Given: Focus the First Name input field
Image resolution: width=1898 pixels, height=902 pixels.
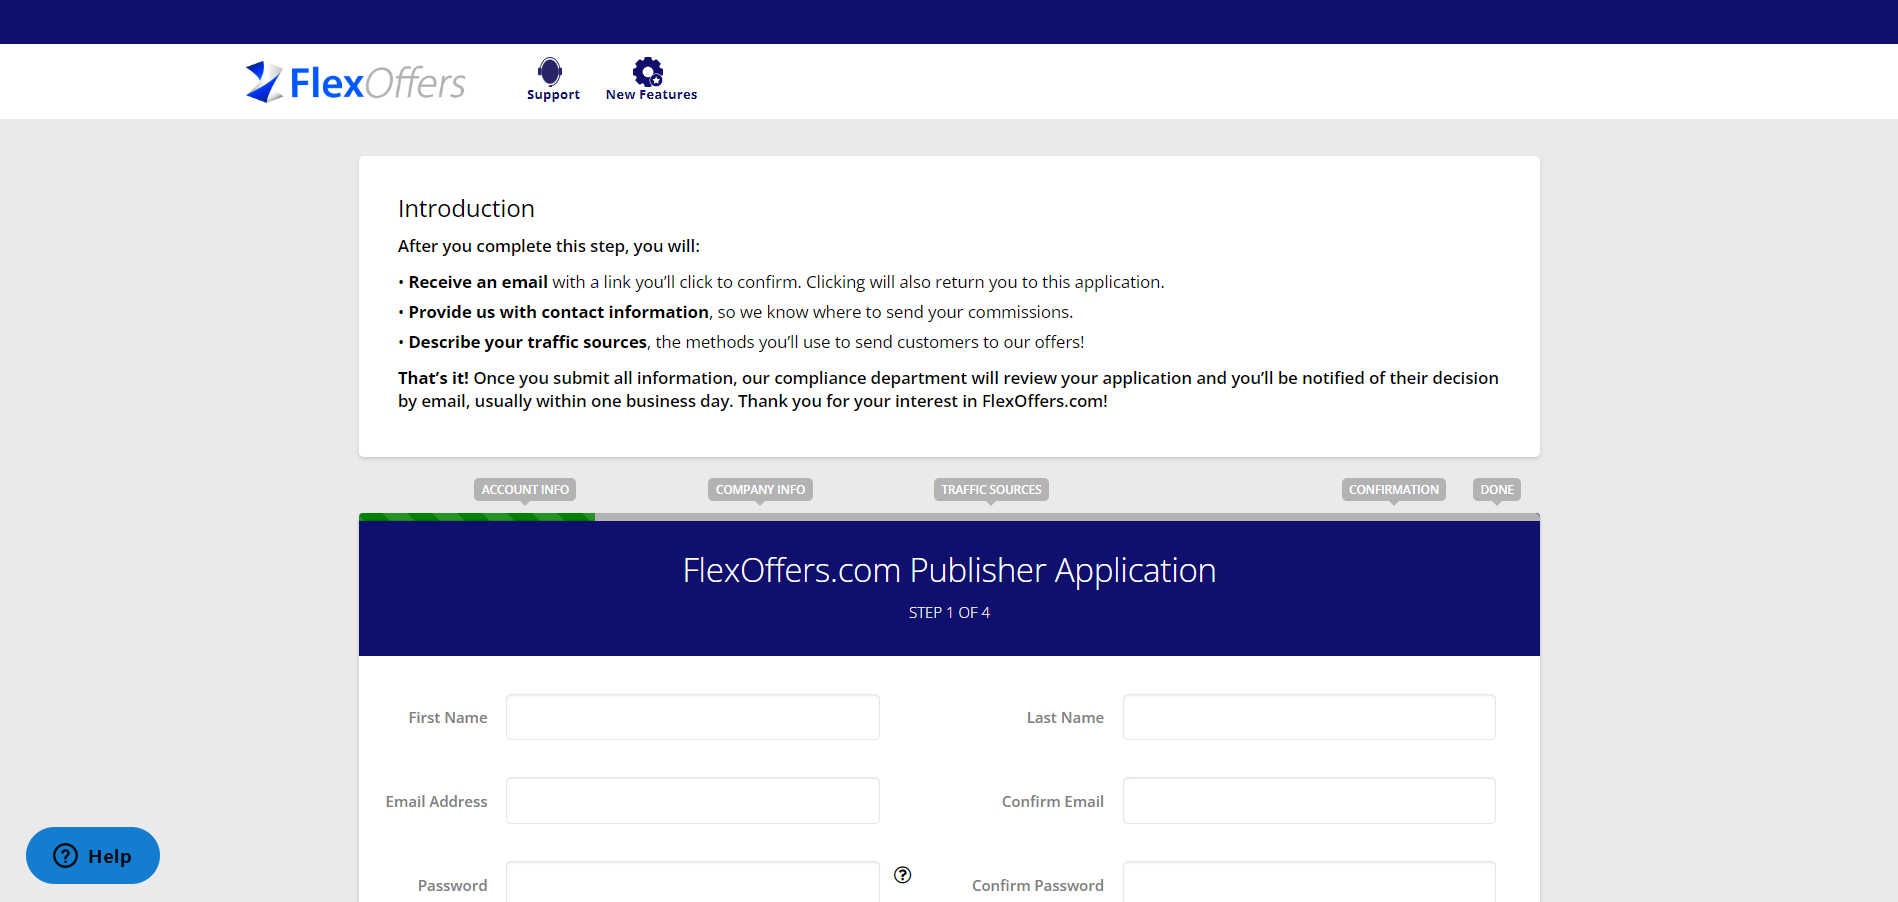Looking at the screenshot, I should pos(693,717).
